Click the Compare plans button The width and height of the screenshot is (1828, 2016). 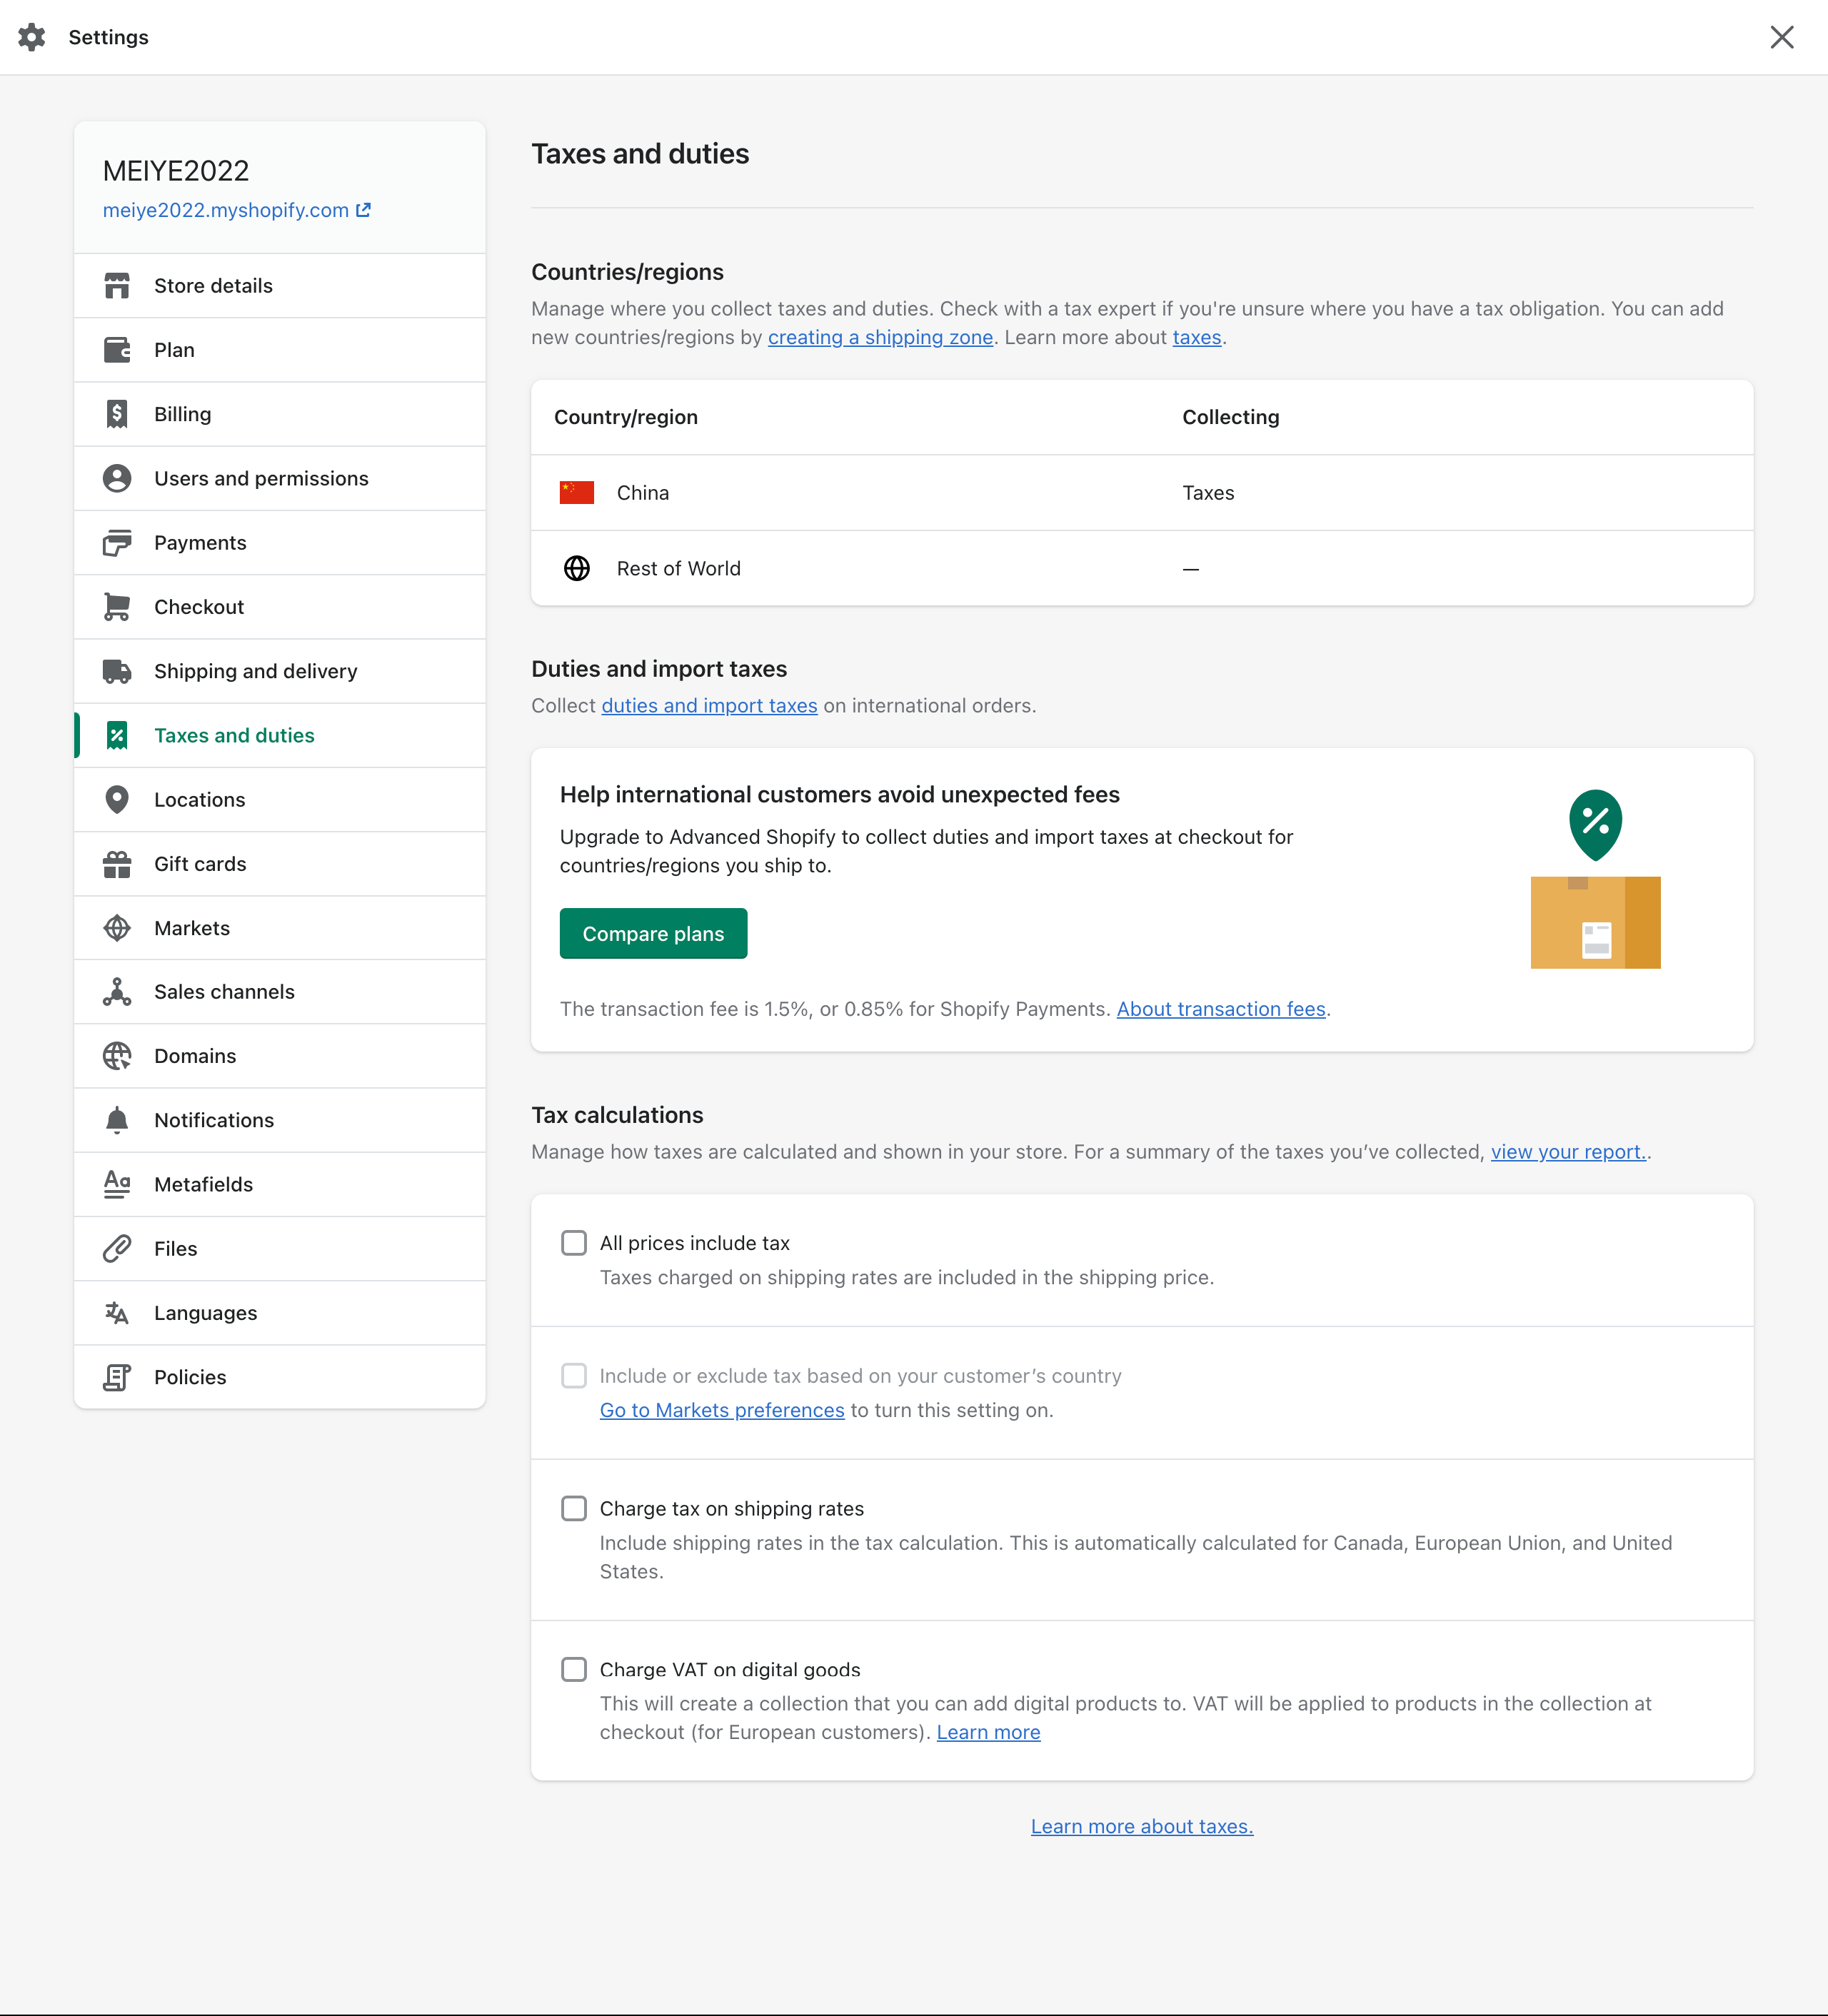[653, 933]
